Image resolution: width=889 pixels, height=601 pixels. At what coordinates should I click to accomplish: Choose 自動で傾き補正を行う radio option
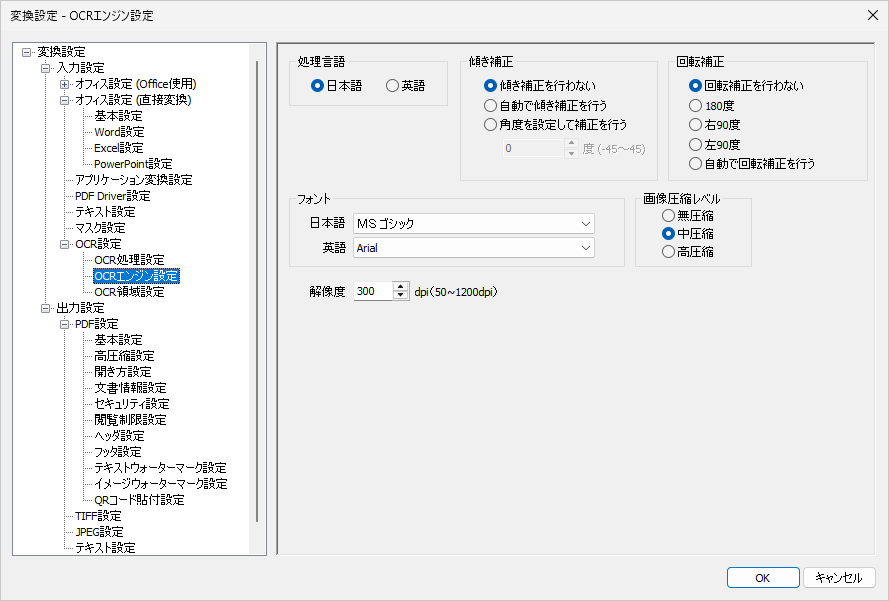click(490, 105)
